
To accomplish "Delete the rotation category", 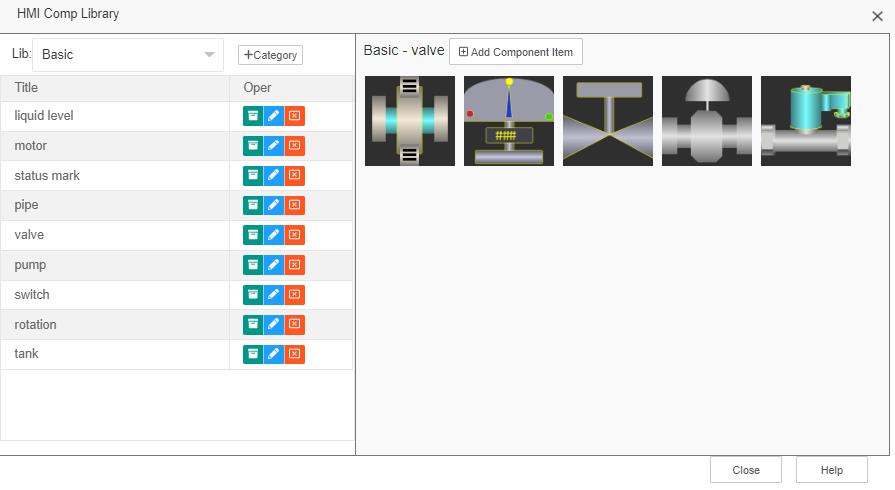I will (x=295, y=324).
